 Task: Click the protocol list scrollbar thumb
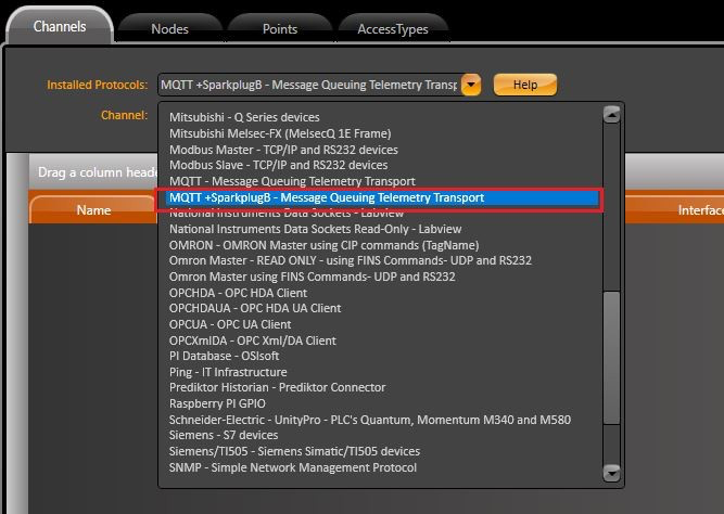pyautogui.click(x=612, y=358)
